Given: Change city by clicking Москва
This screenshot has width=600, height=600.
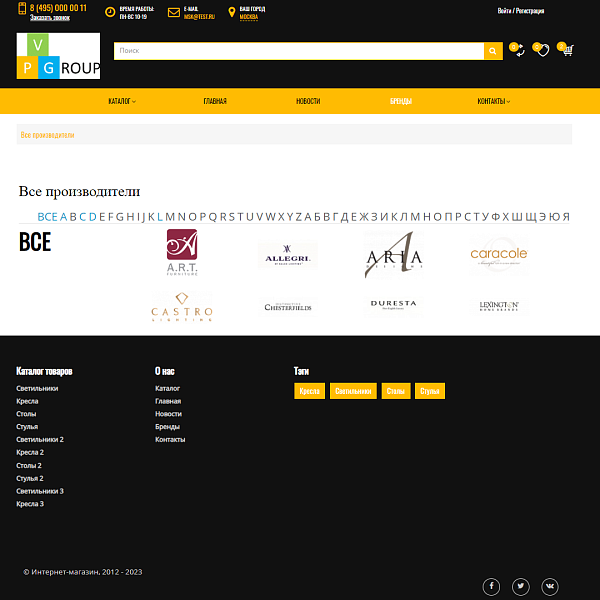Looking at the screenshot, I should coord(248,17).
